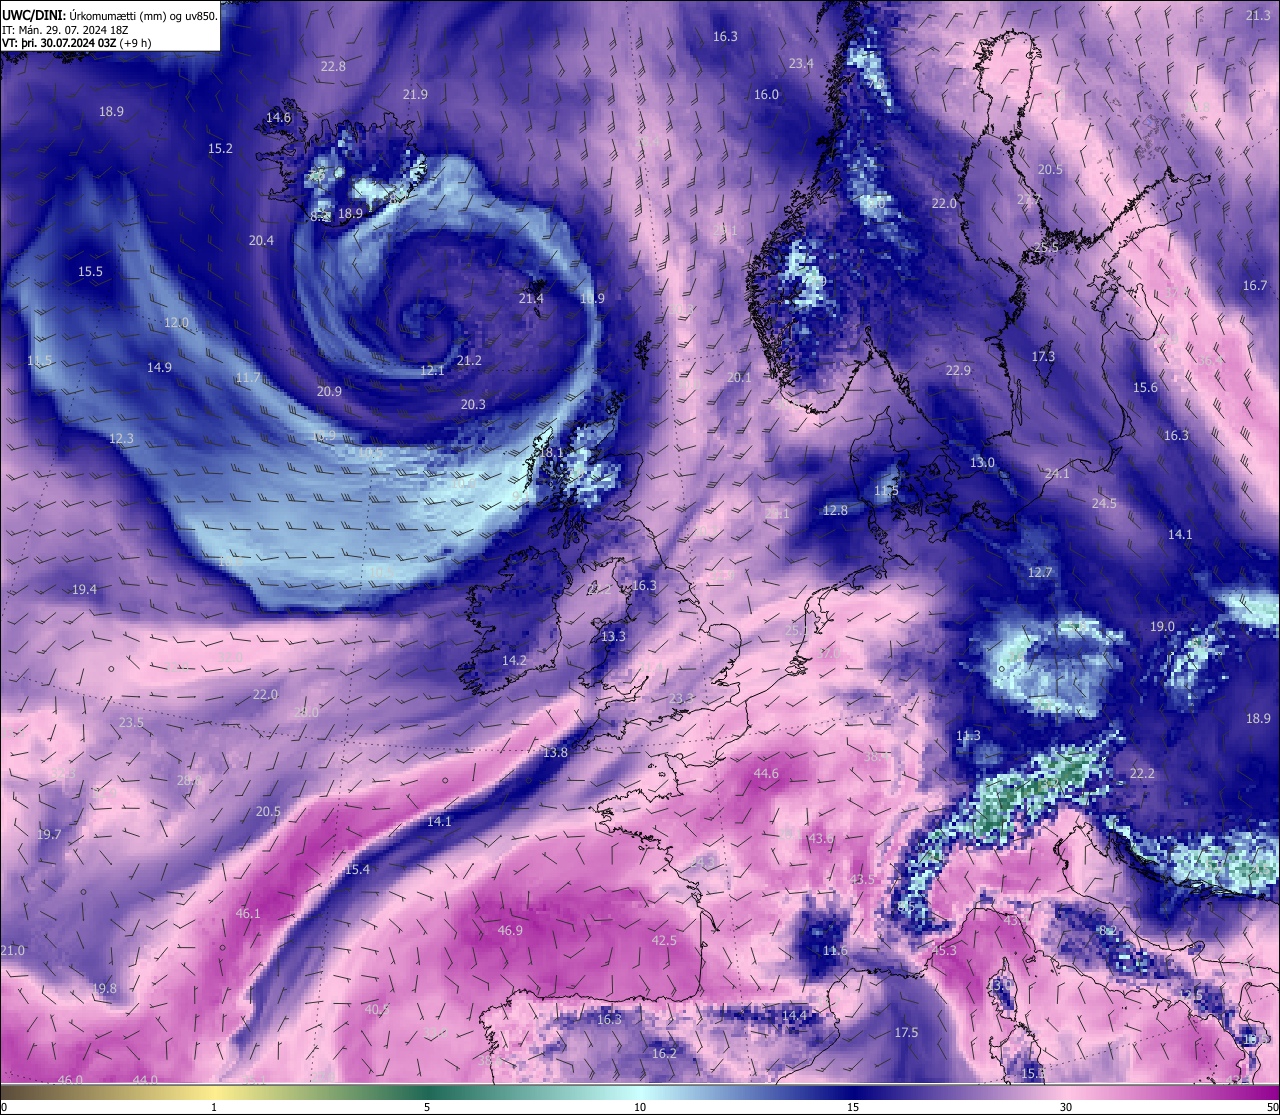Viewport: 1280px width, 1115px height.
Task: Click the map value 13.8
Action: pos(555,753)
